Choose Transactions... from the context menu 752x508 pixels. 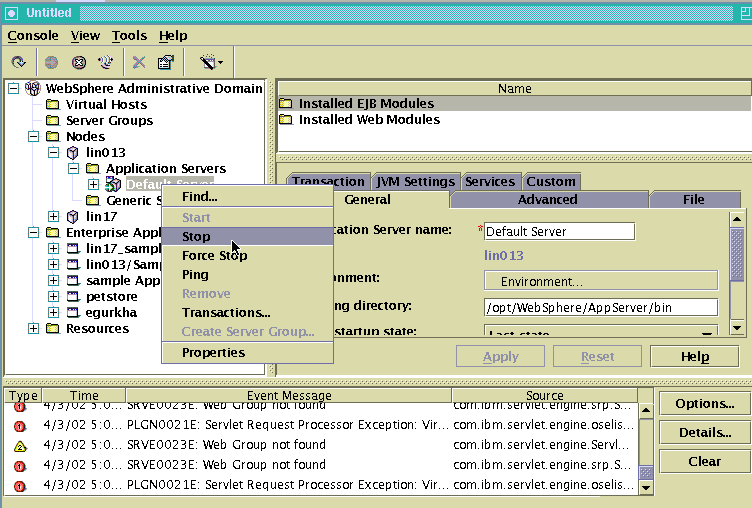click(247, 313)
